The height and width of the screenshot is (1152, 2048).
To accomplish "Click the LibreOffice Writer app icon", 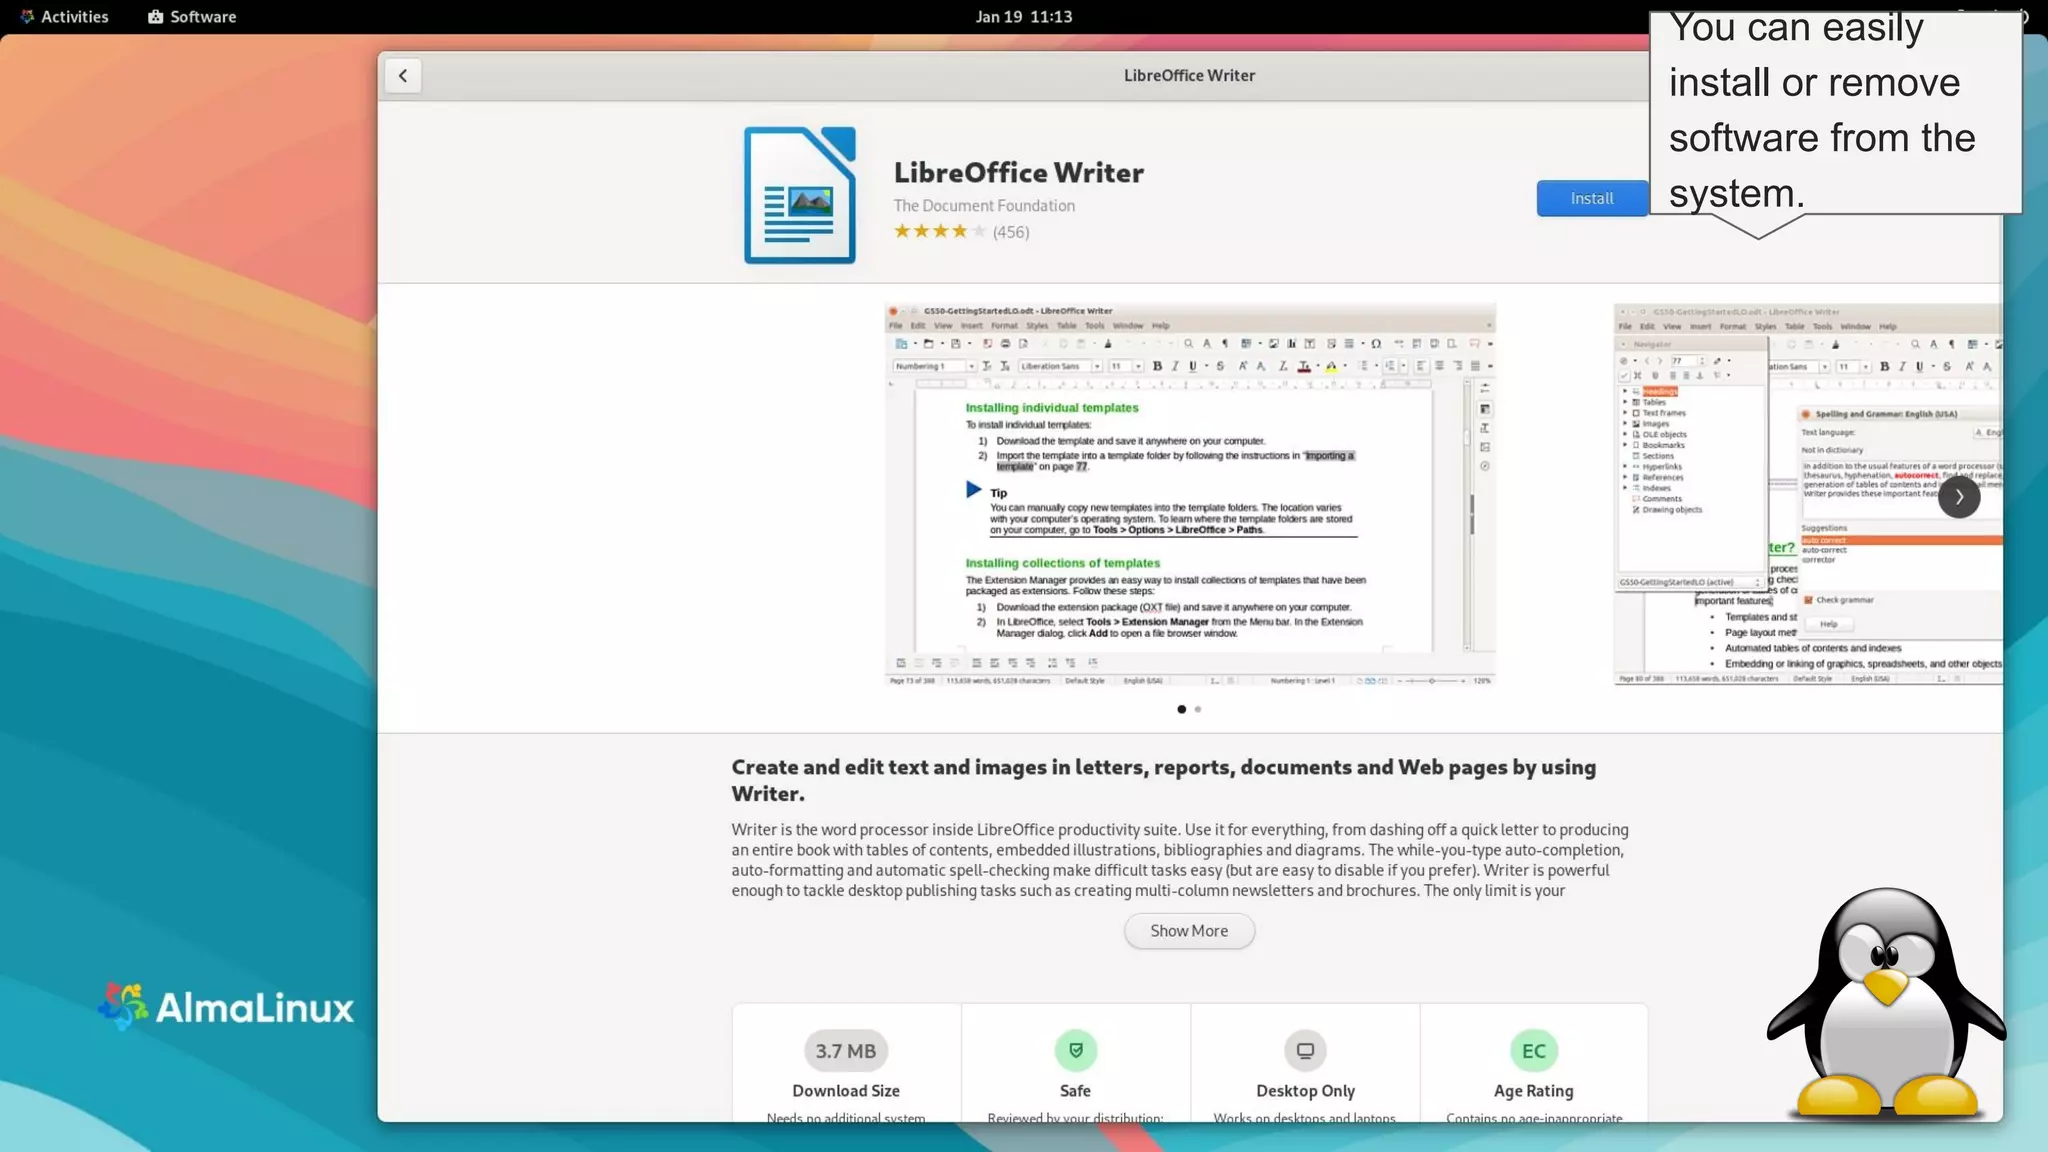I will 800,195.
